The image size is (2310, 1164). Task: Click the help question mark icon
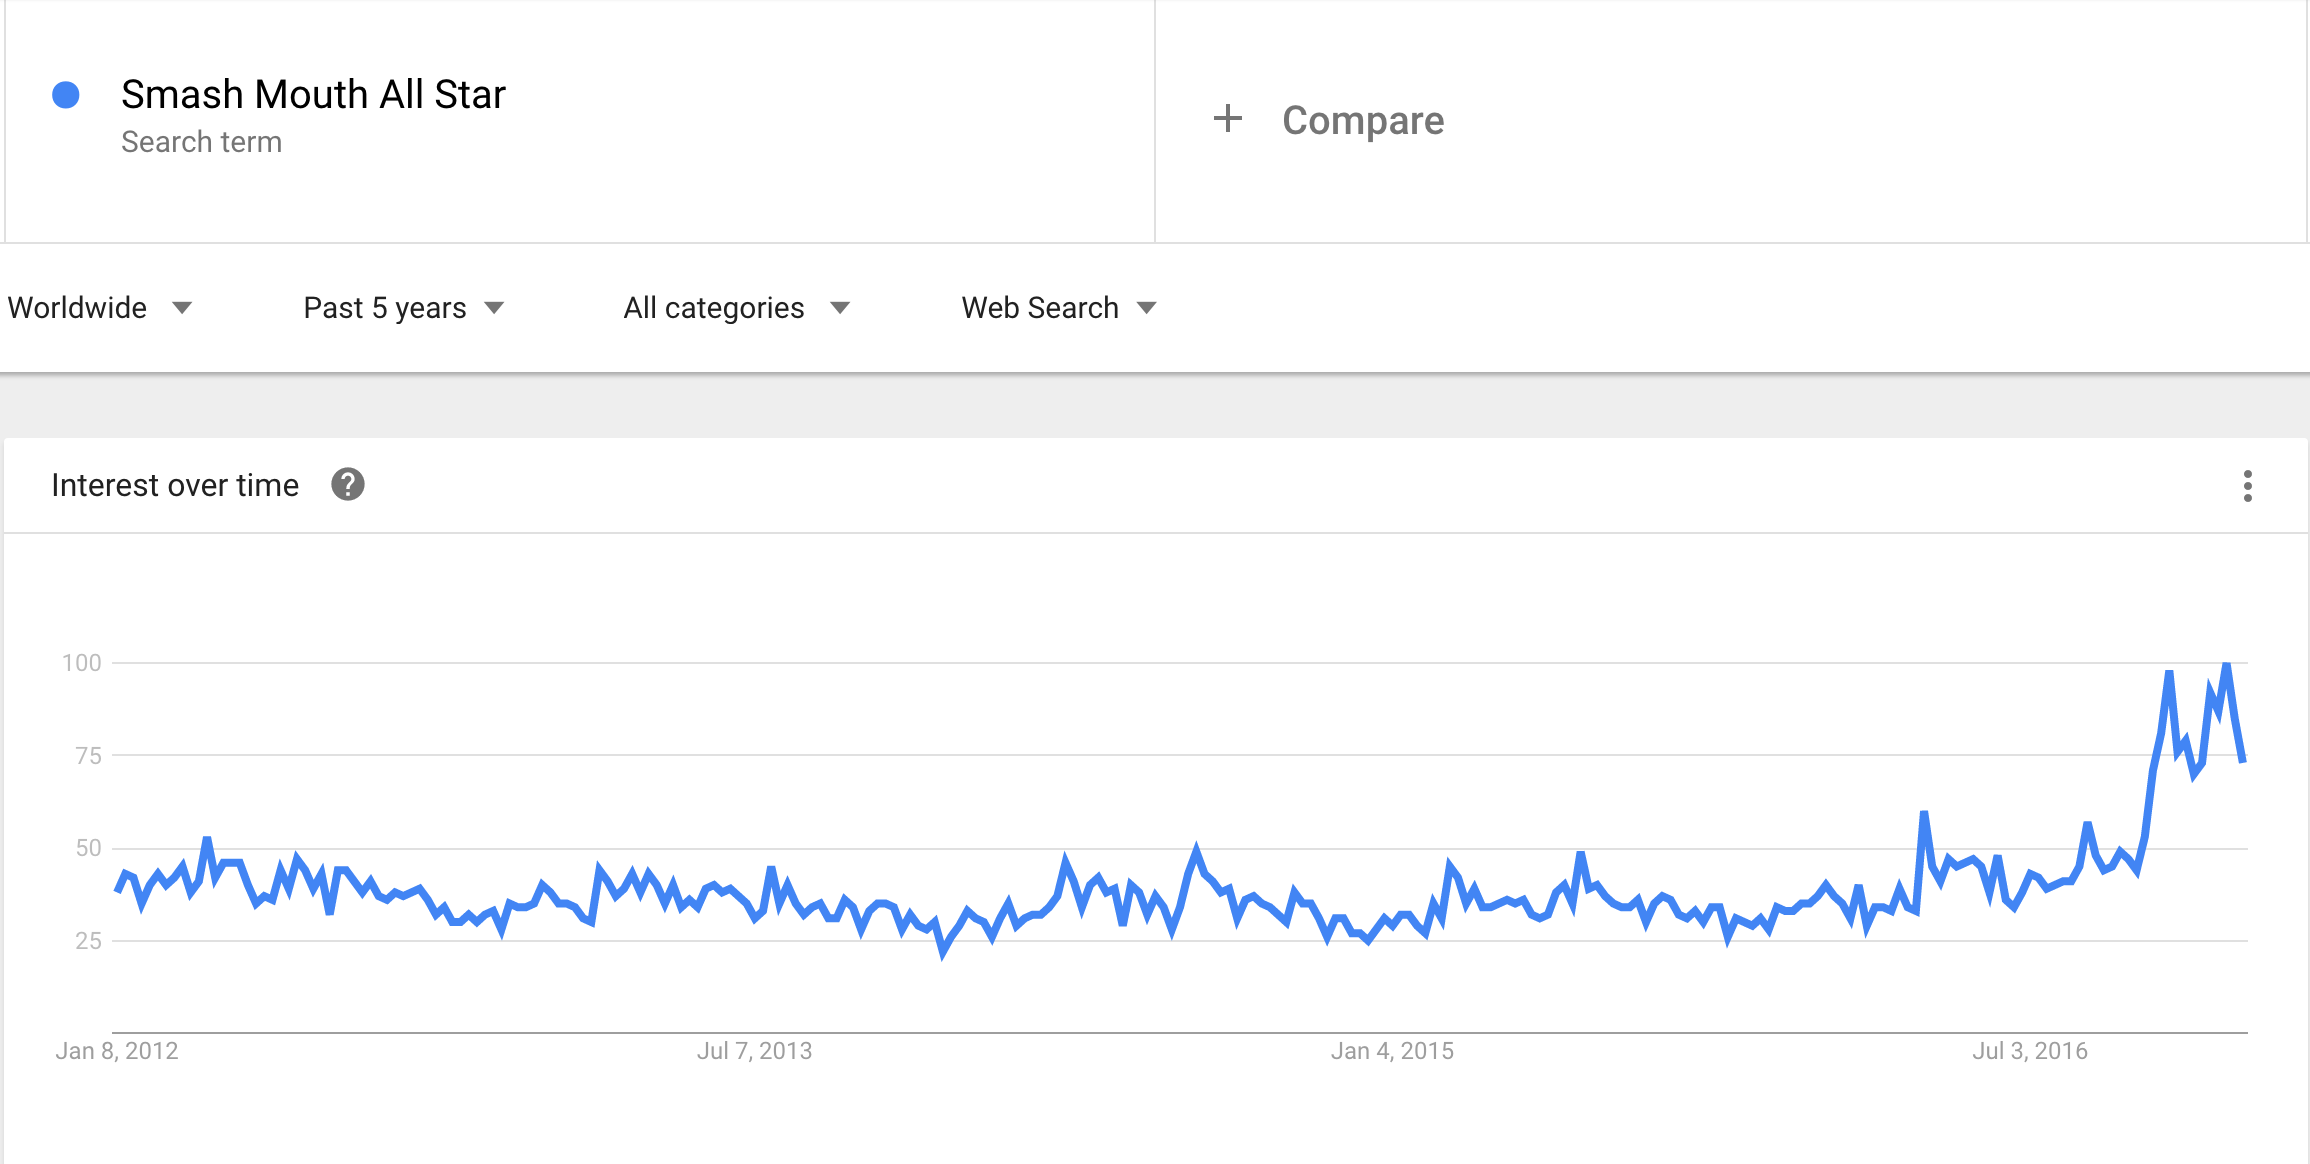(348, 485)
